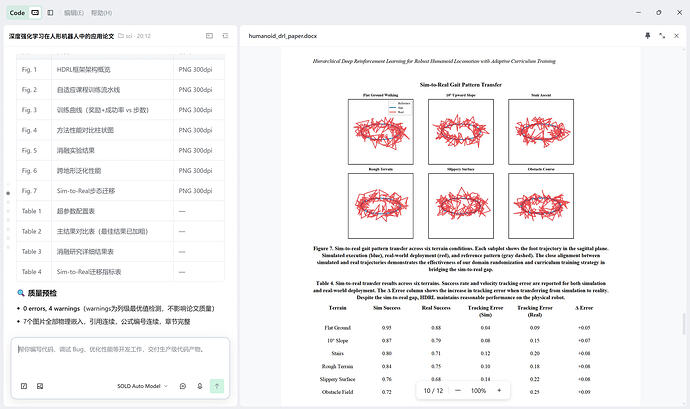Click the attach context icon in input box

click(24, 386)
